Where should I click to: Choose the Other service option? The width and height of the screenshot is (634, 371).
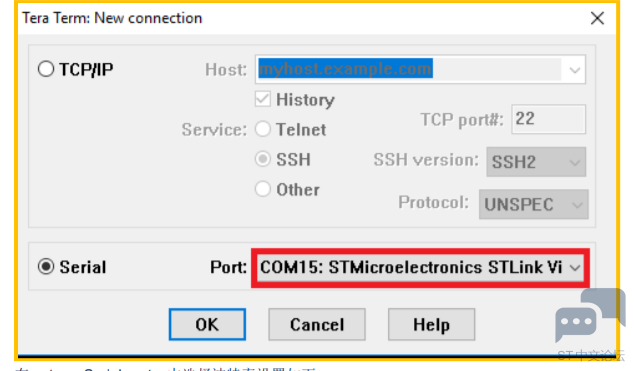(x=263, y=189)
